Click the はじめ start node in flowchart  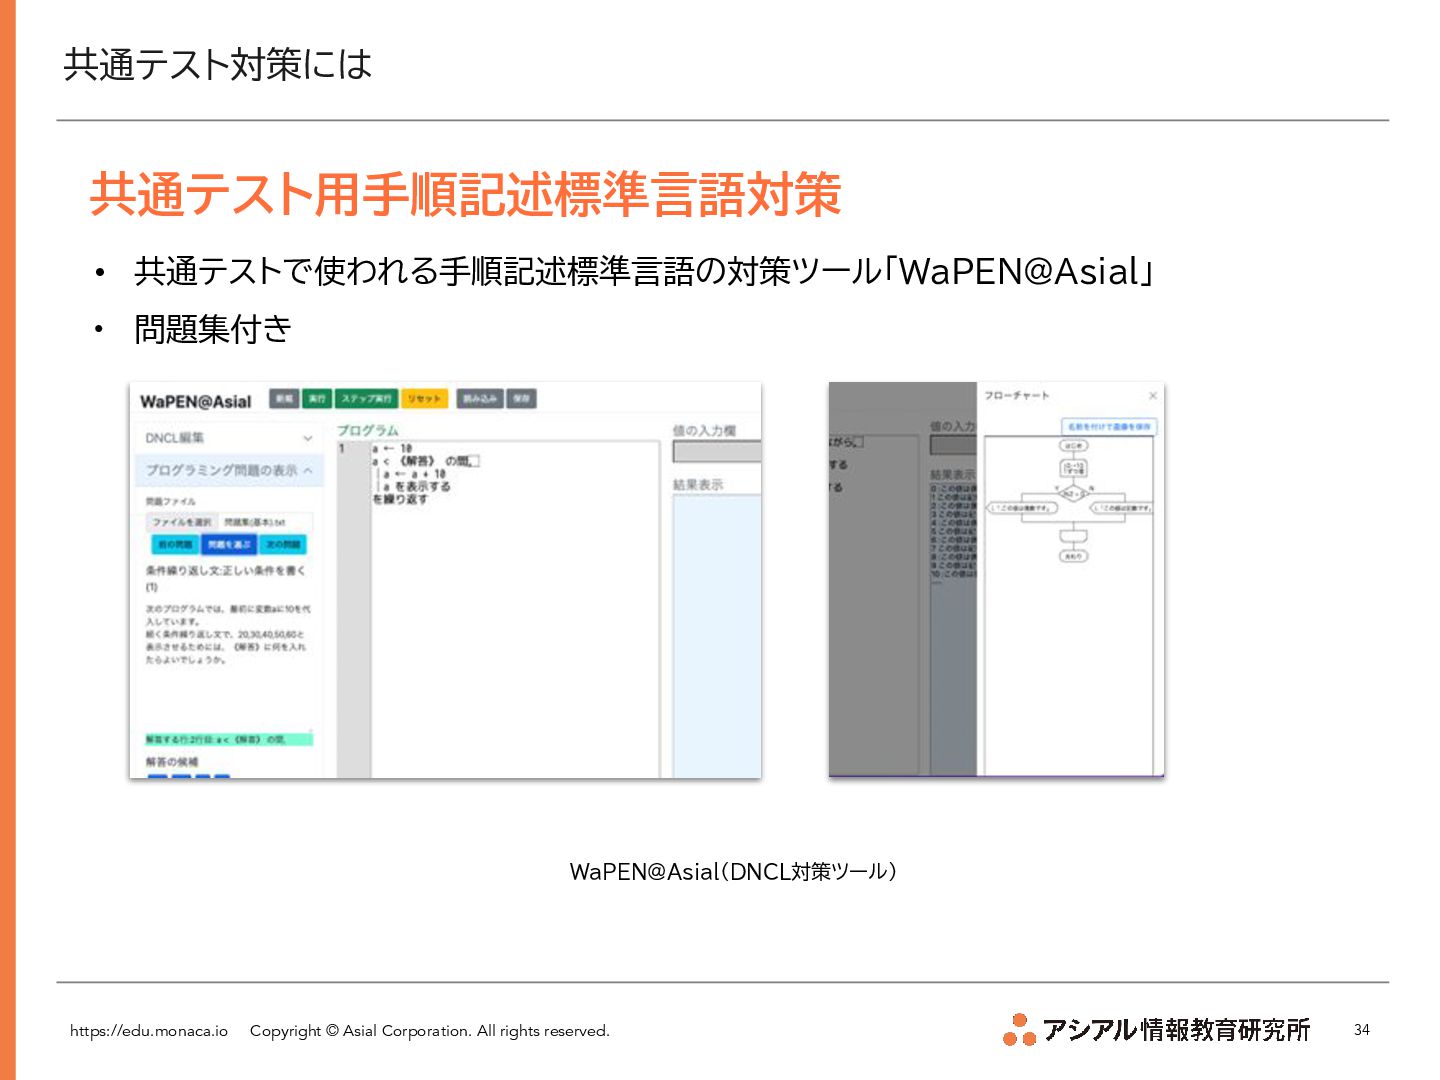1073,446
